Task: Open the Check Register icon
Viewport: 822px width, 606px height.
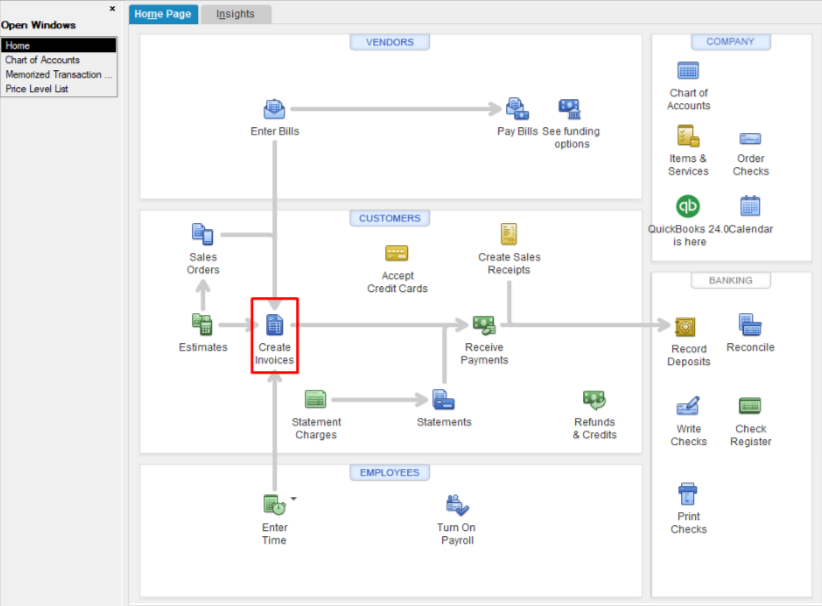Action: pyautogui.click(x=750, y=407)
